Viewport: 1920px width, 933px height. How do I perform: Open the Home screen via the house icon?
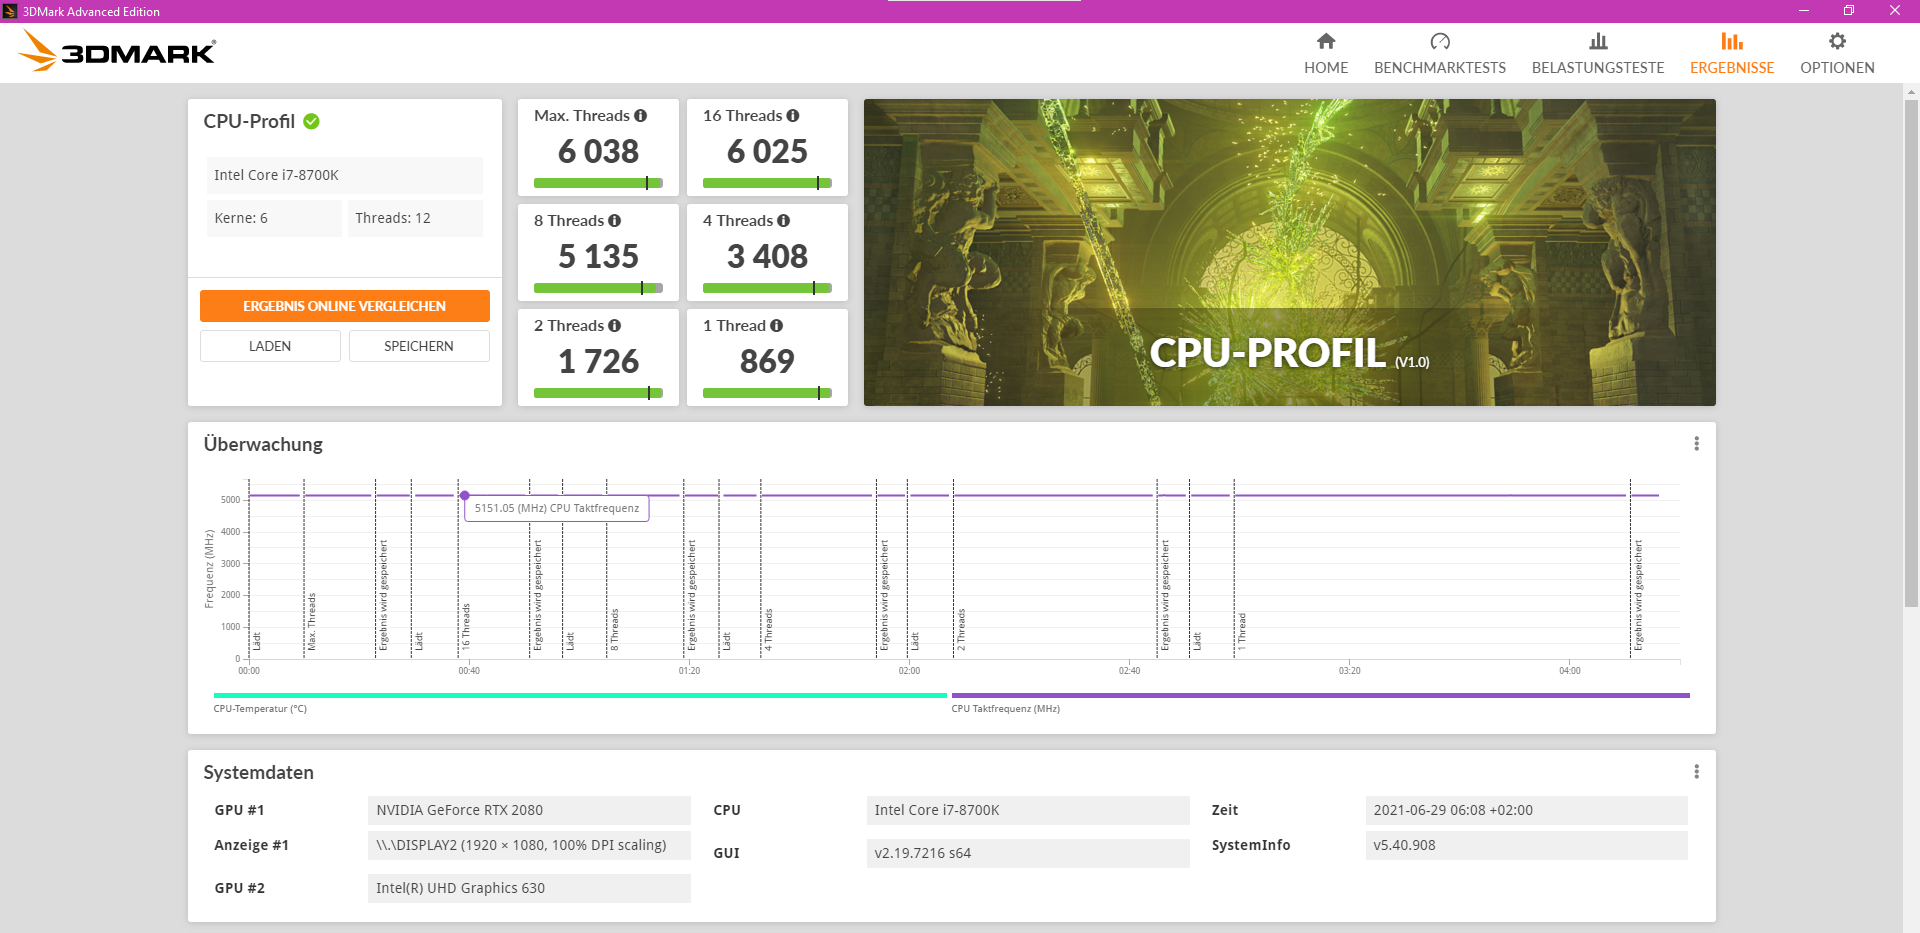(1325, 42)
